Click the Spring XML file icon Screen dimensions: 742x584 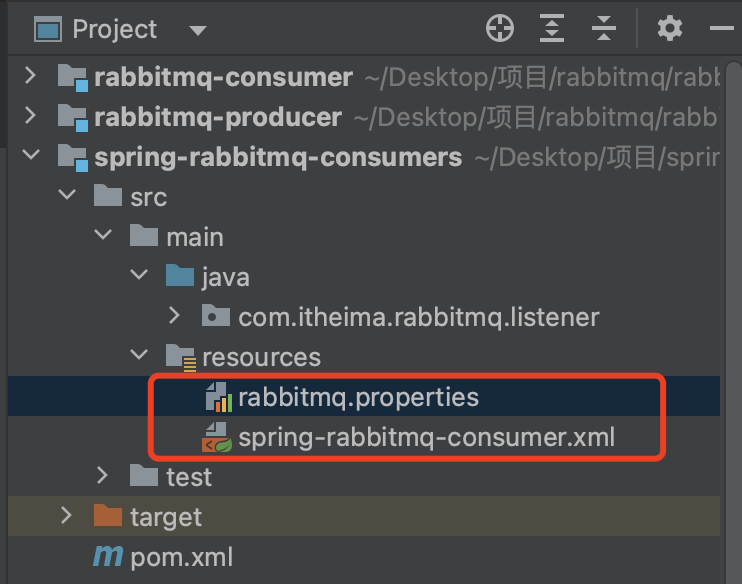[x=217, y=438]
